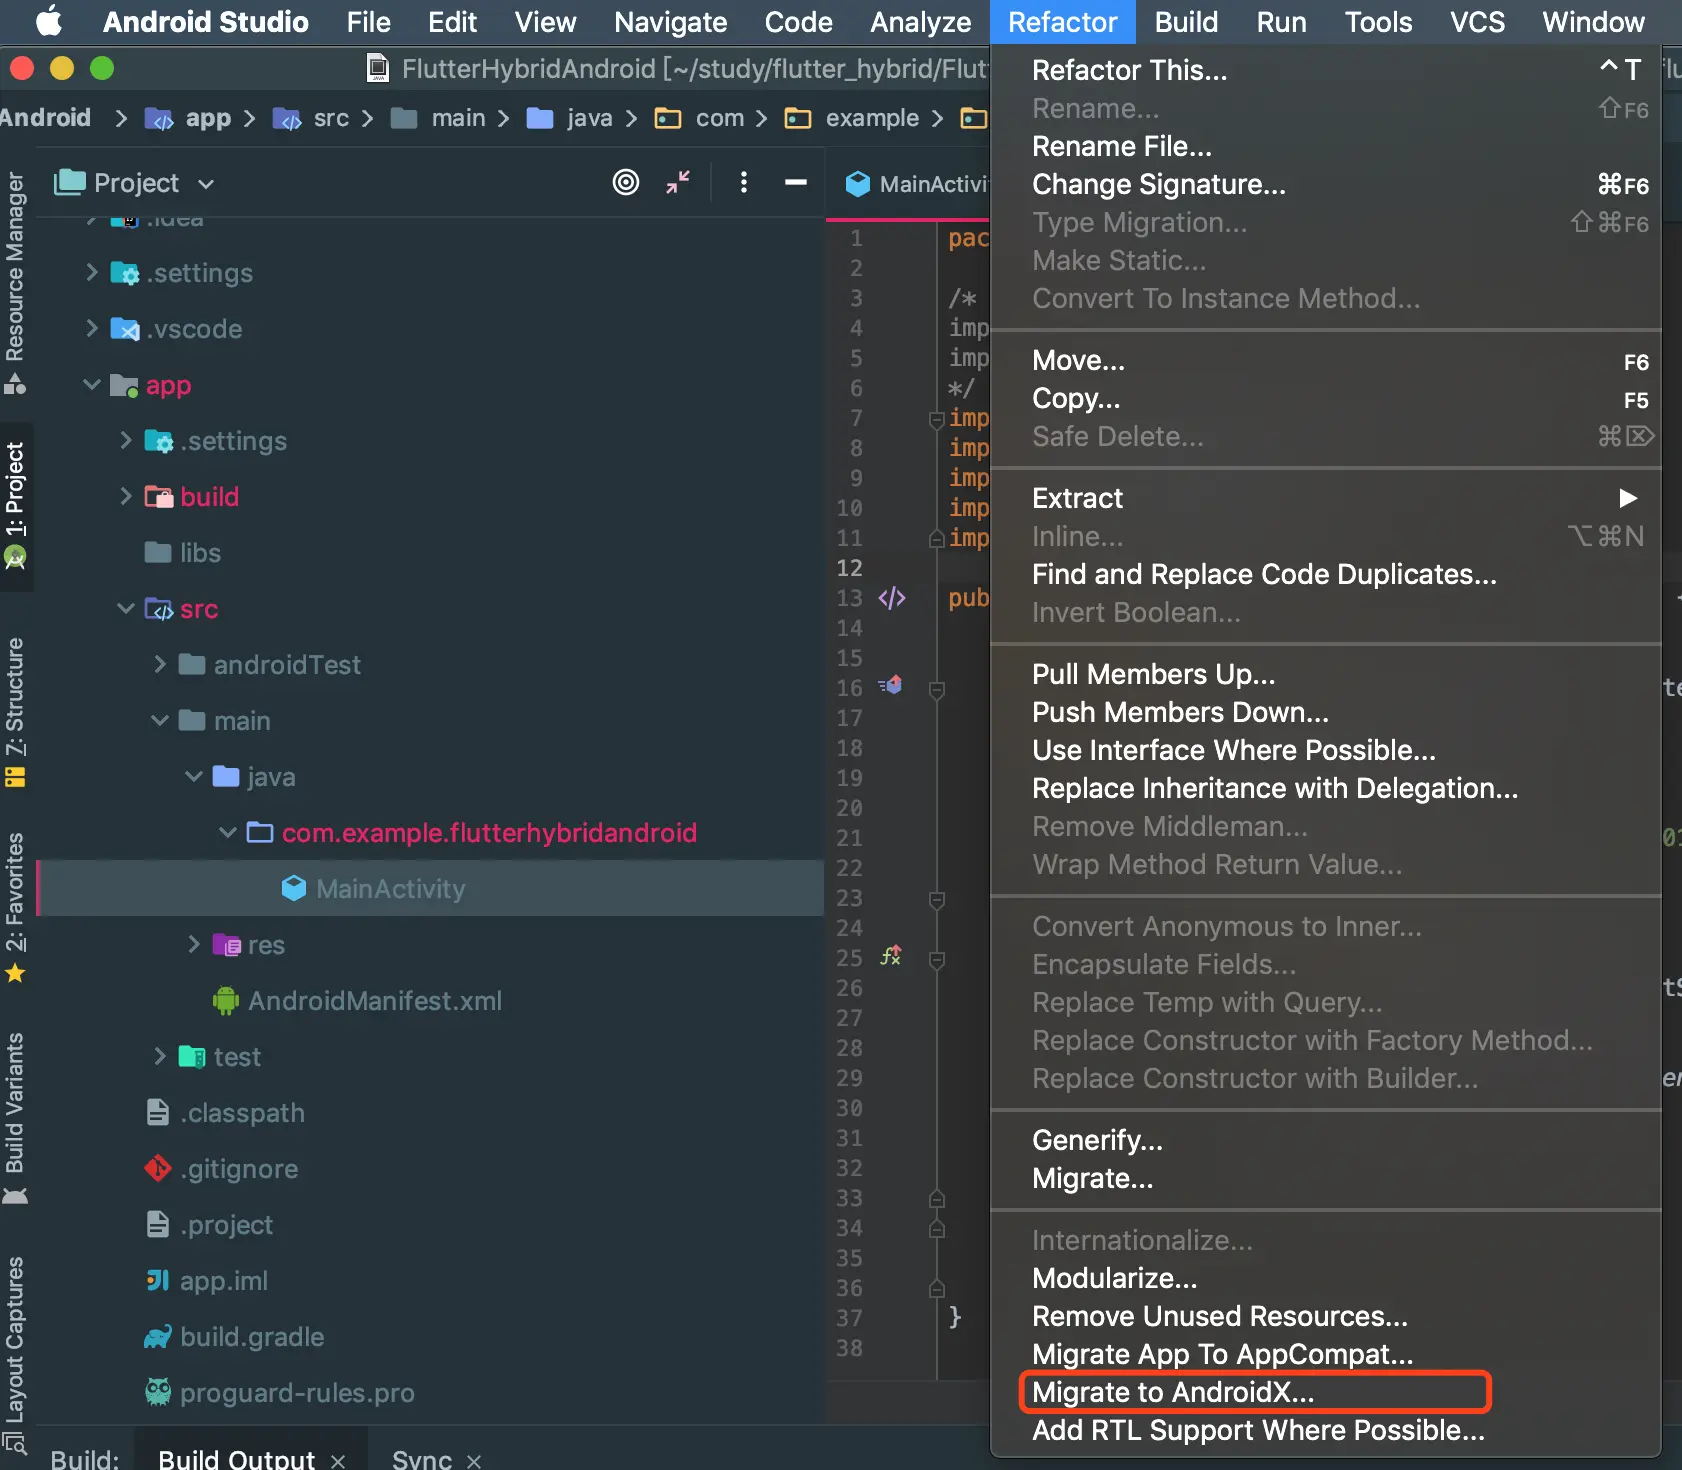Screen dimensions: 1682x1470
Task: Collapse the src folder
Action: (x=126, y=609)
